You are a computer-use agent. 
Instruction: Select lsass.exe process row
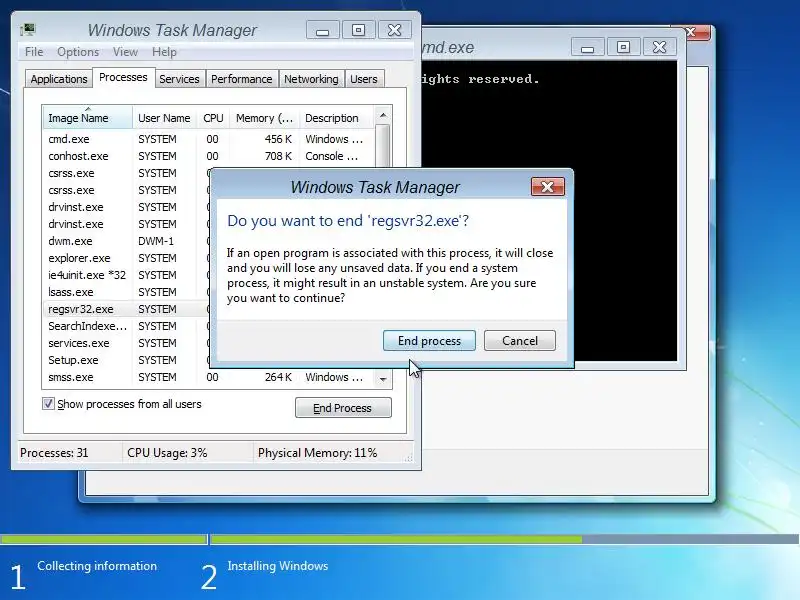pos(127,292)
